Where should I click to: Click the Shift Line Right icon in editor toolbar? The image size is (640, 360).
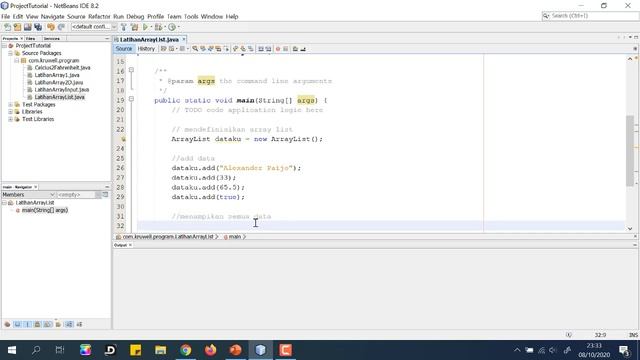268,49
